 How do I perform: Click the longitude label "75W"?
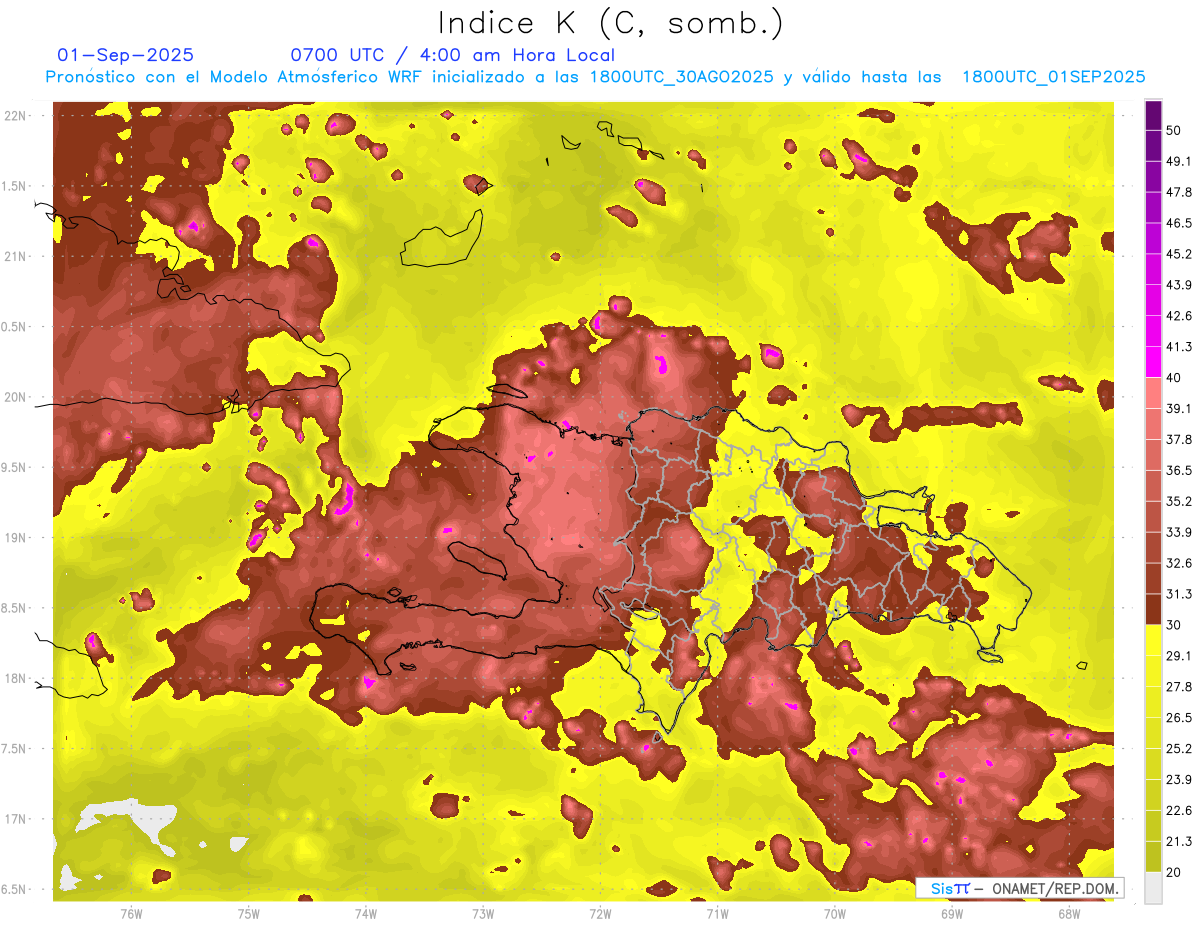pyautogui.click(x=249, y=913)
